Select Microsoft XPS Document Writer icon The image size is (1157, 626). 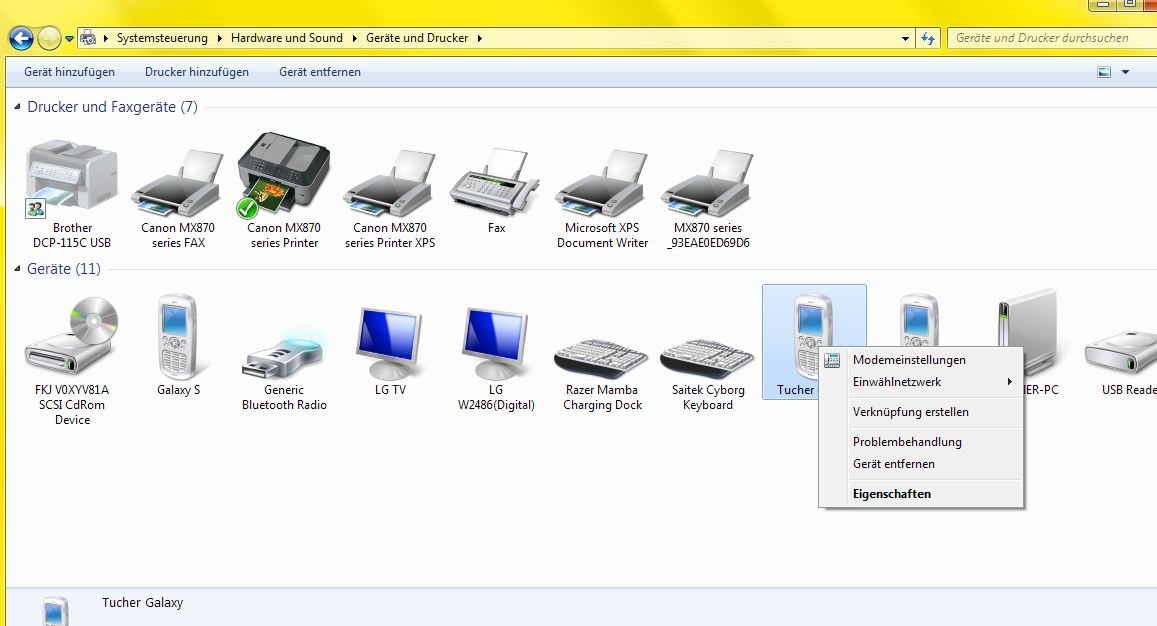602,182
